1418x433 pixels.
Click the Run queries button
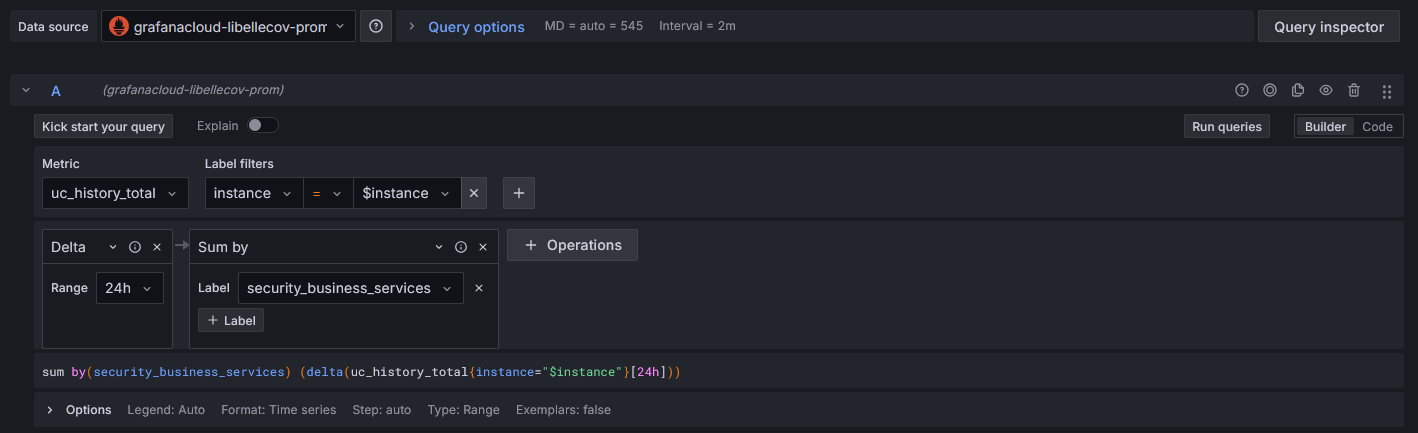(x=1227, y=127)
